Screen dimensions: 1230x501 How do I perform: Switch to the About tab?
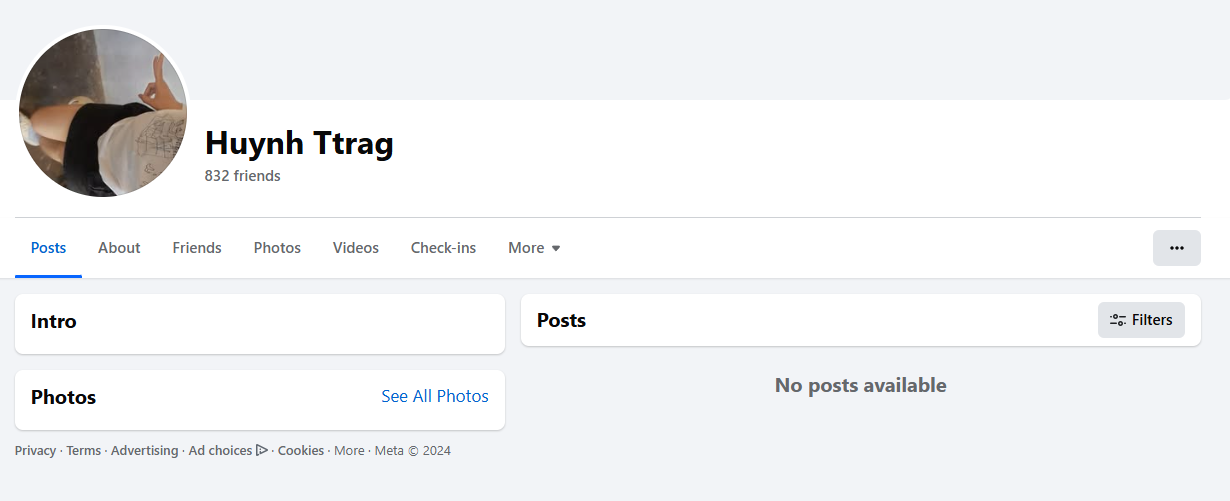coord(119,248)
